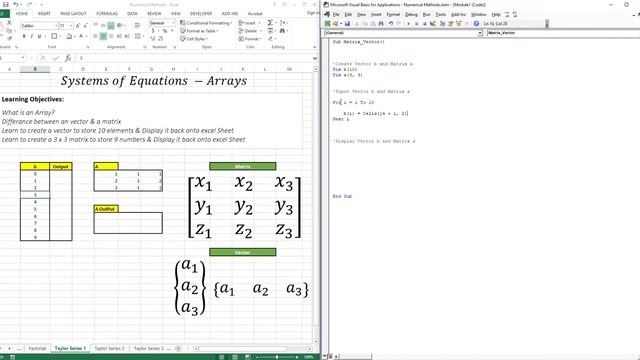Click the cell Borders icon in the ribbon
The width and height of the screenshot is (640, 360).
tap(54, 36)
